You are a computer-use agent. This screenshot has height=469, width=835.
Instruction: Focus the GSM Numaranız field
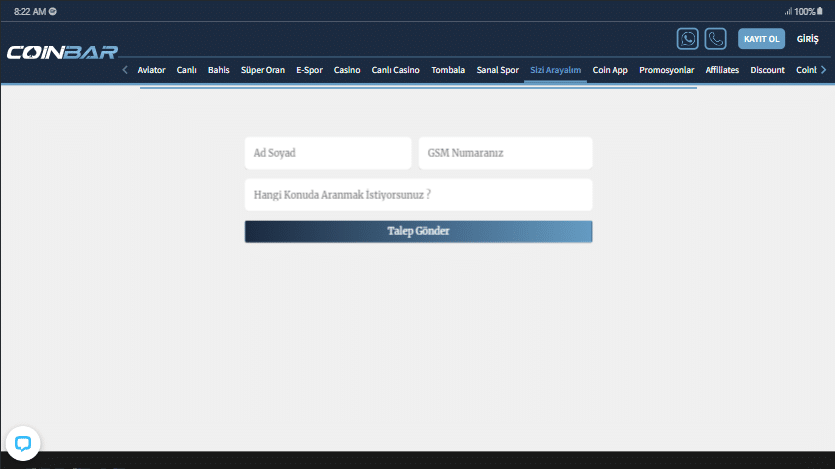tap(505, 153)
